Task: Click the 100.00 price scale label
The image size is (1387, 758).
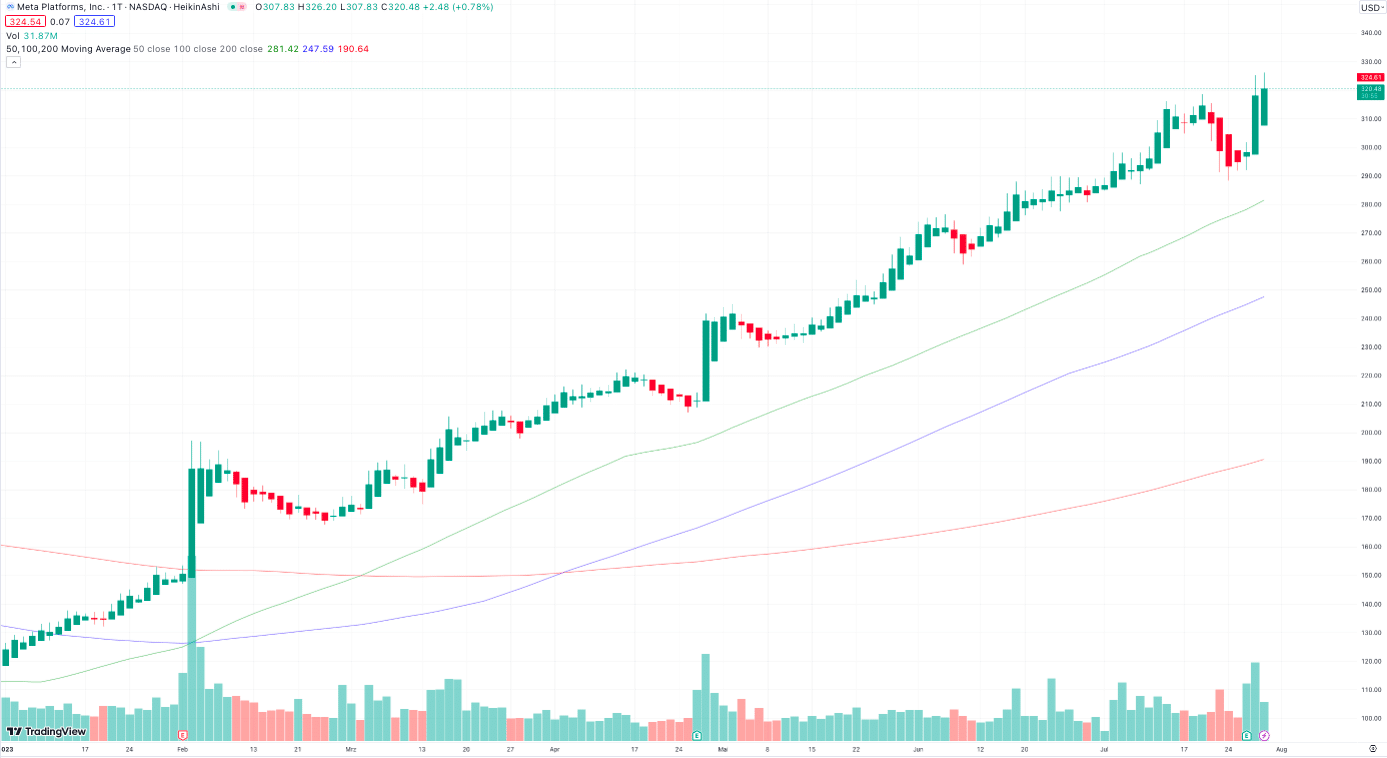Action: tap(1370, 718)
